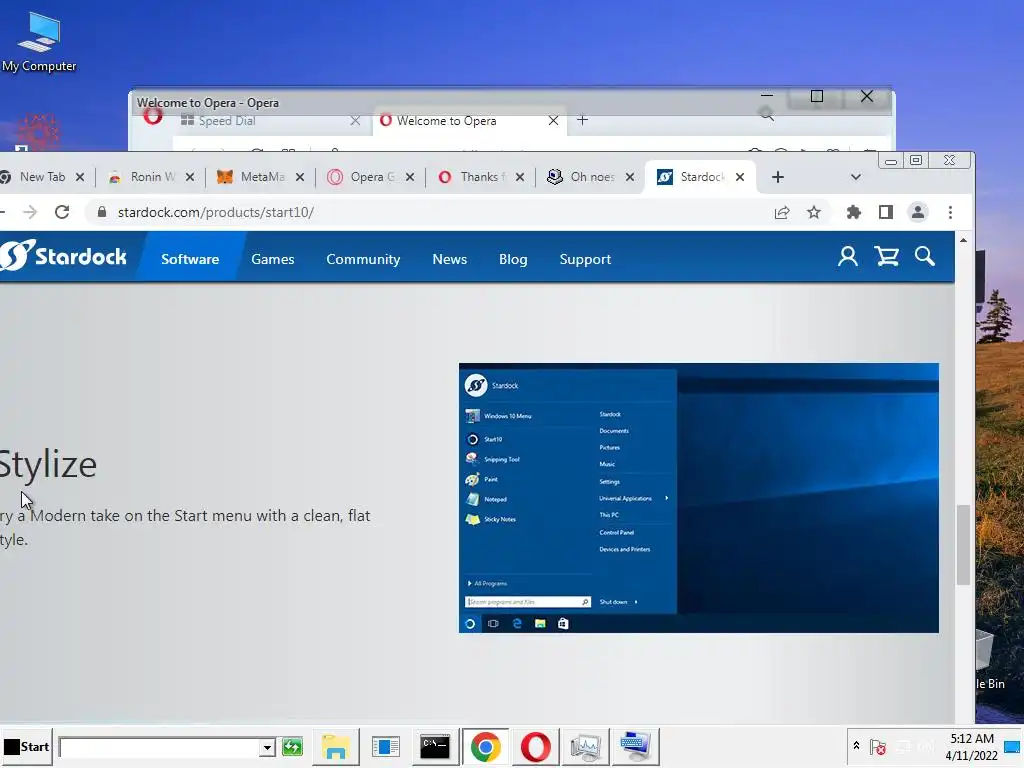The image size is (1024, 768).
Task: Click the task manager monitor taskbar icon
Action: pyautogui.click(x=585, y=746)
